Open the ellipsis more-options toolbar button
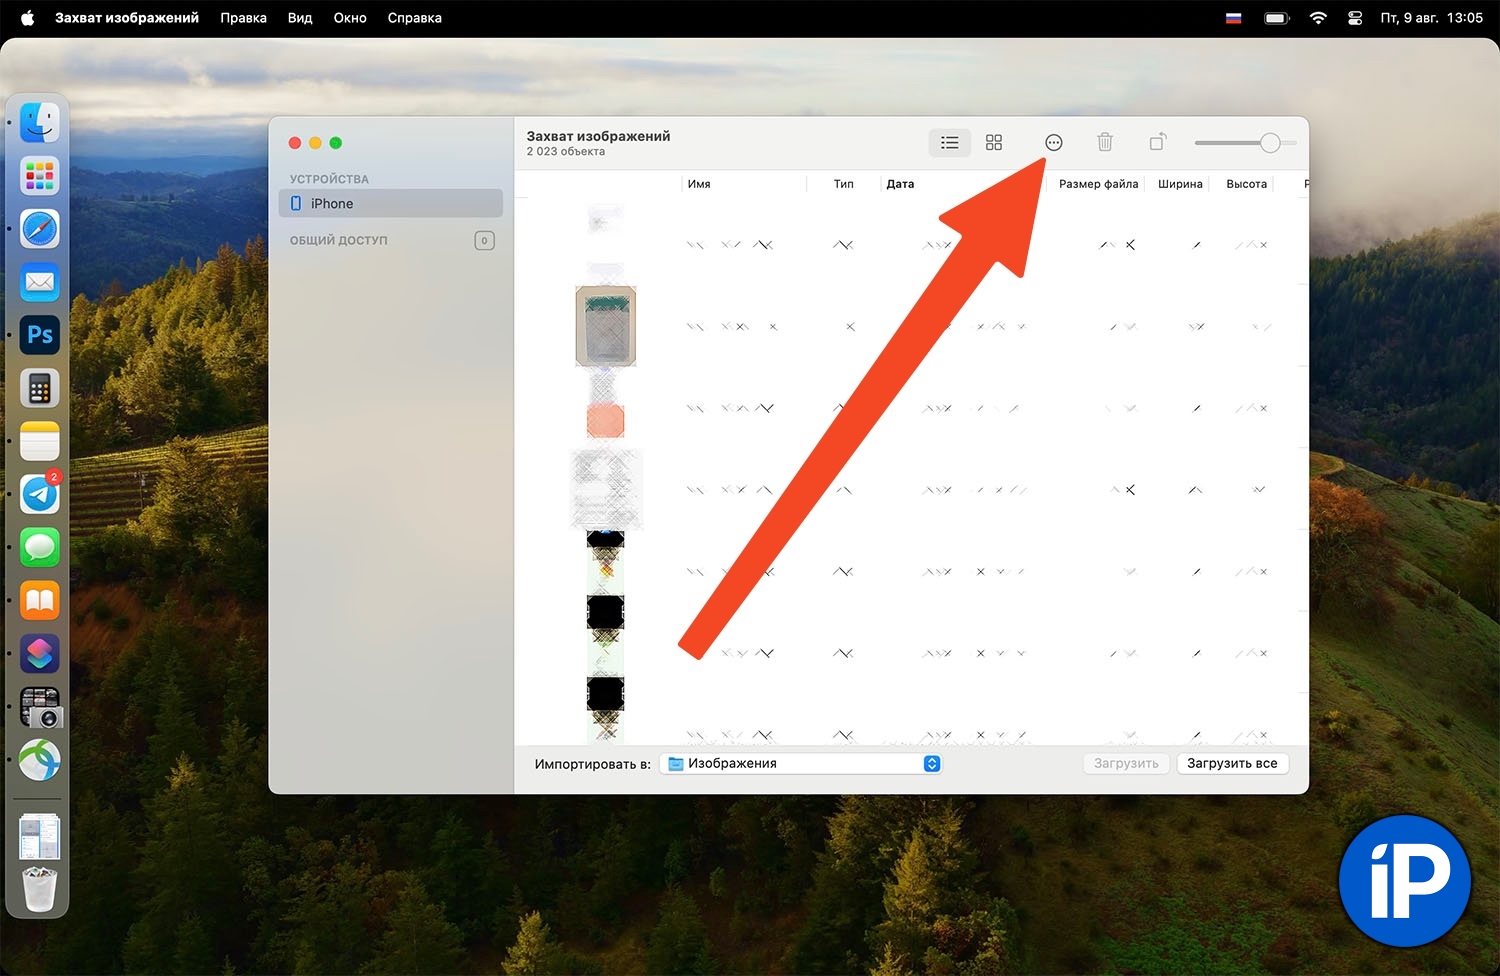Image resolution: width=1500 pixels, height=976 pixels. click(x=1053, y=142)
